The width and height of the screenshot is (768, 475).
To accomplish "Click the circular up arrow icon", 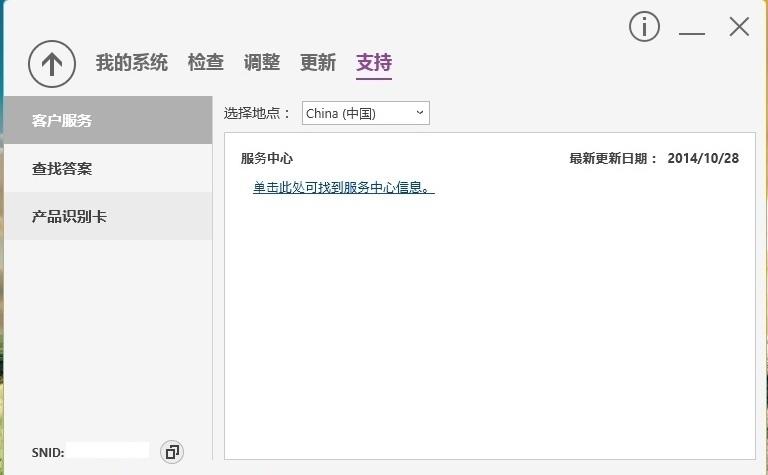I will click(52, 64).
